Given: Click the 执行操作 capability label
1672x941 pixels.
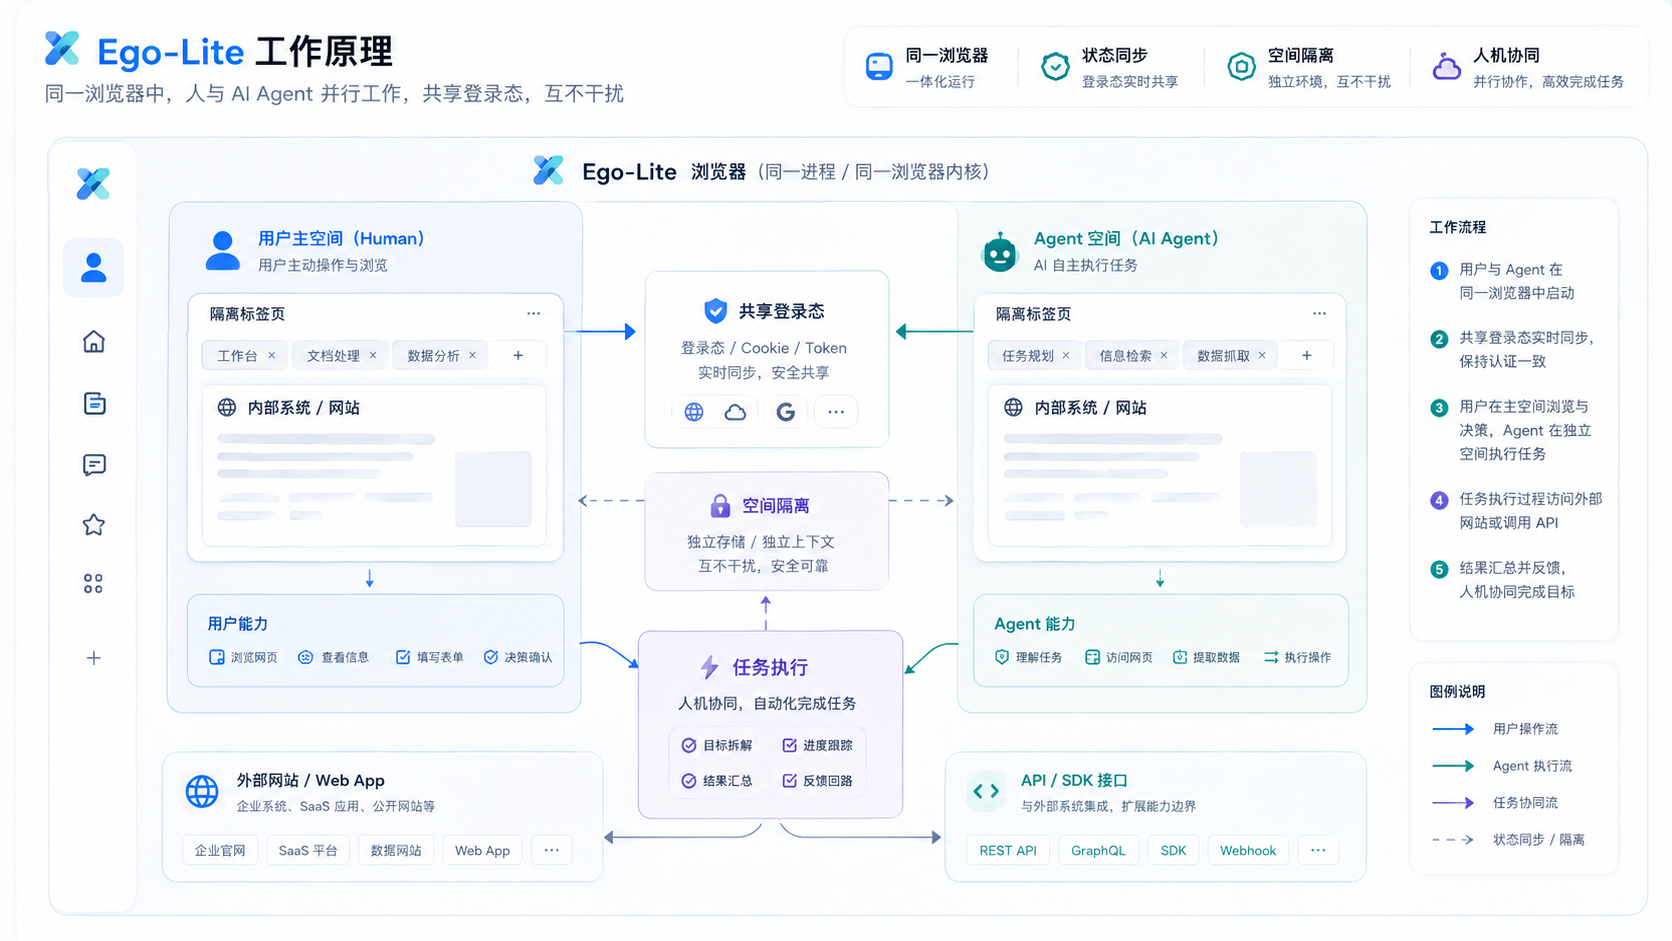Looking at the screenshot, I should pos(1307,657).
